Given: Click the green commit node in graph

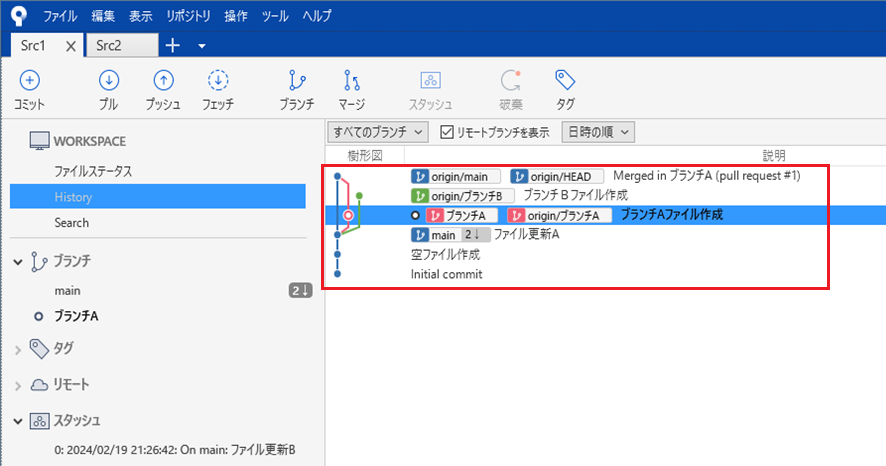Looking at the screenshot, I should (359, 196).
